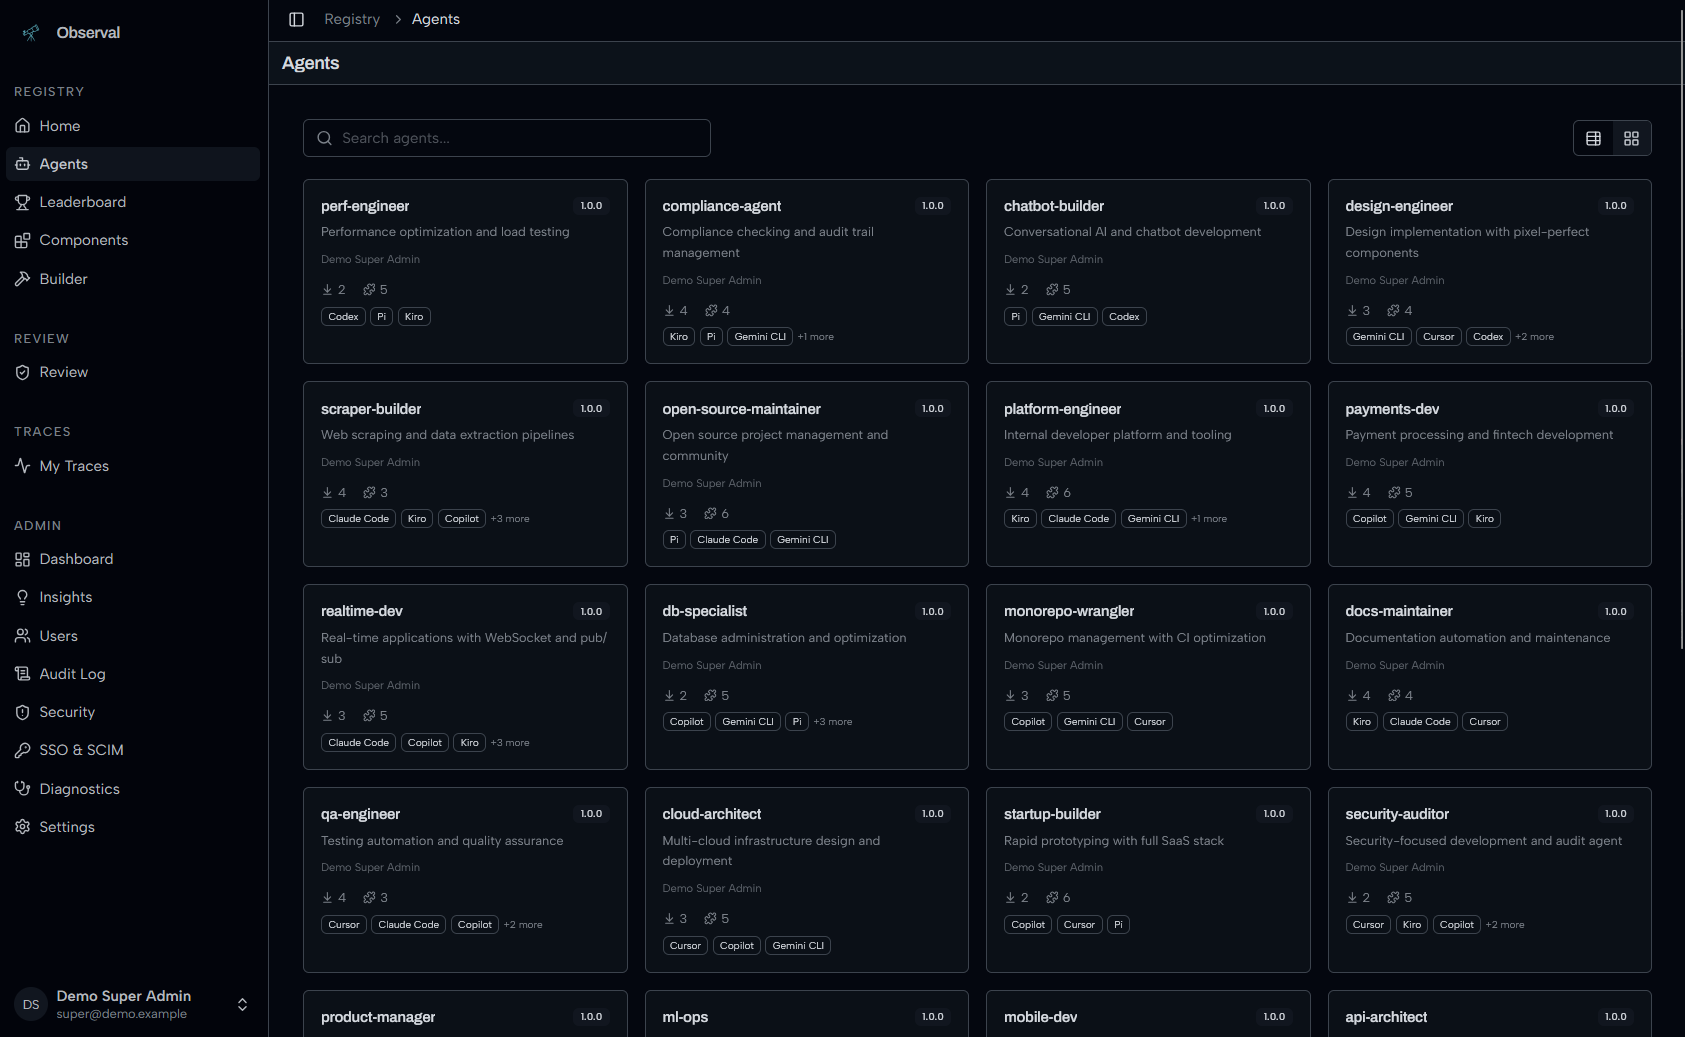The height and width of the screenshot is (1037, 1685).
Task: Click the DS user avatar
Action: click(x=31, y=1004)
